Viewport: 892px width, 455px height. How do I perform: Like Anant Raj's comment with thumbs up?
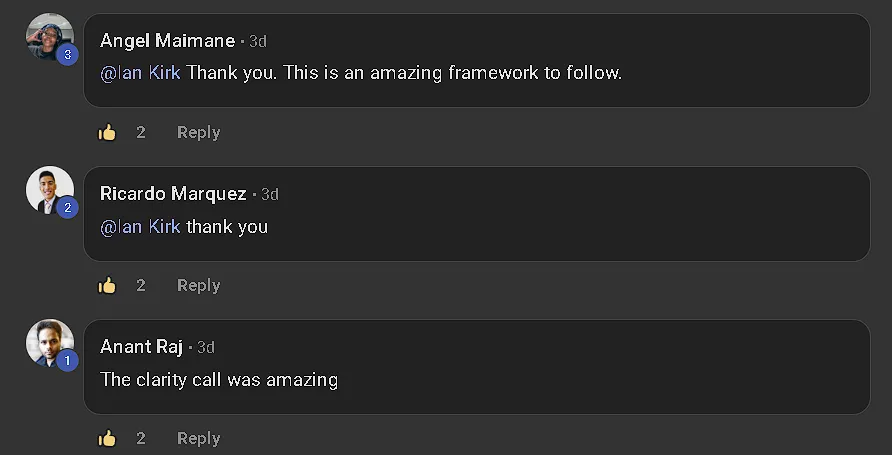107,439
